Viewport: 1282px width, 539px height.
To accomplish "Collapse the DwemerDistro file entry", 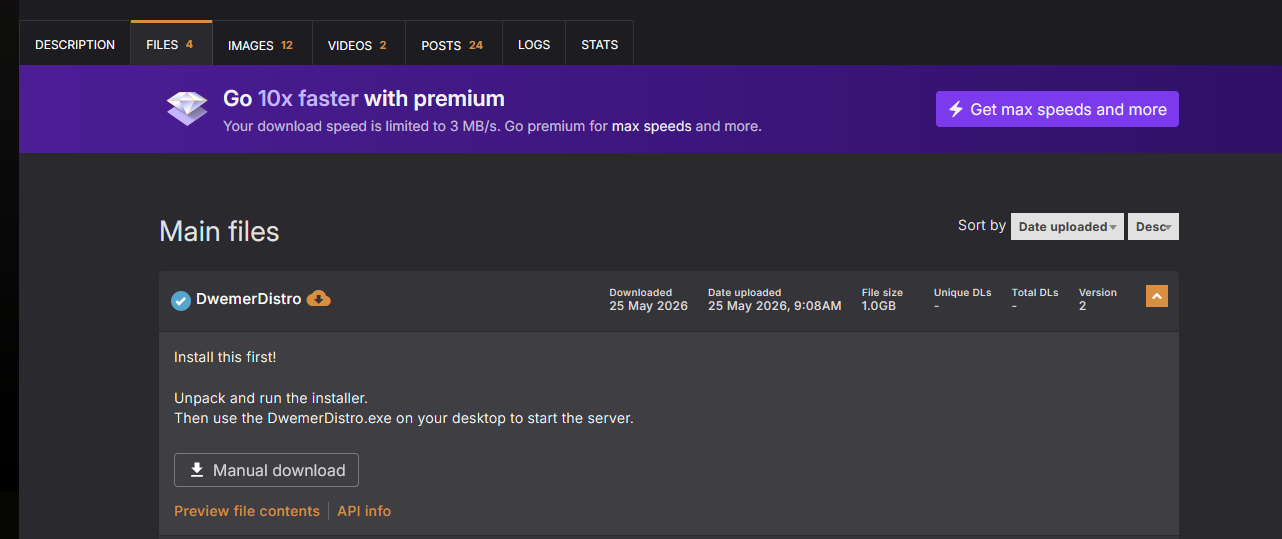I will click(x=1157, y=296).
